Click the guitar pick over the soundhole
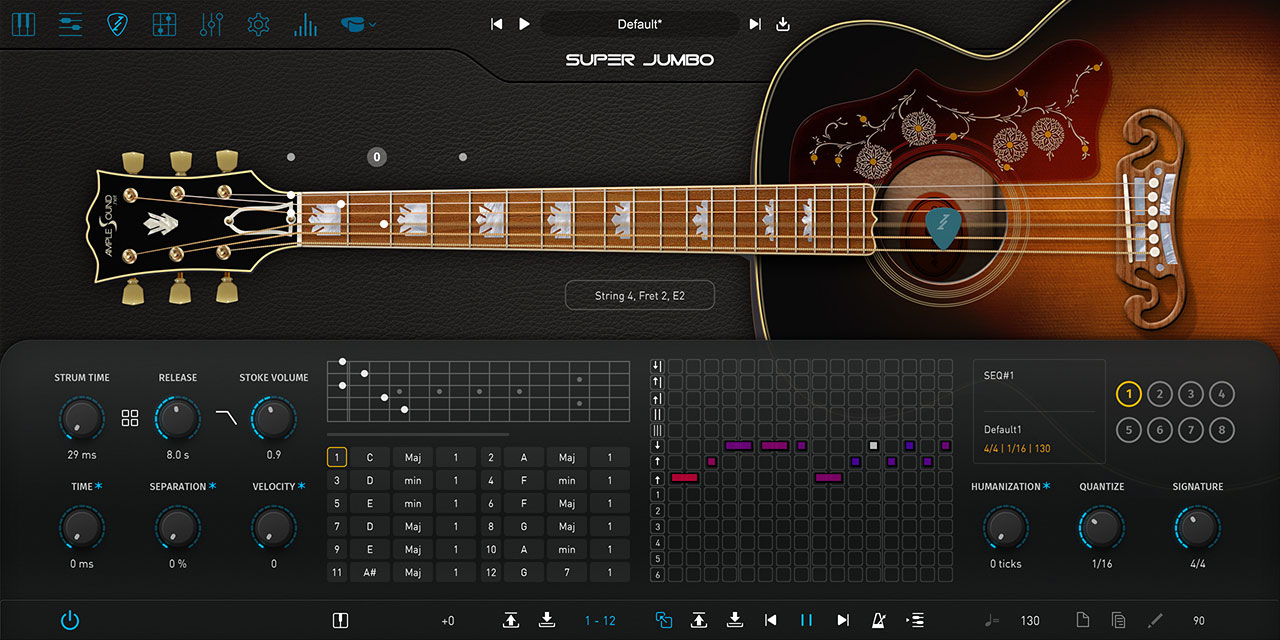 [x=943, y=227]
